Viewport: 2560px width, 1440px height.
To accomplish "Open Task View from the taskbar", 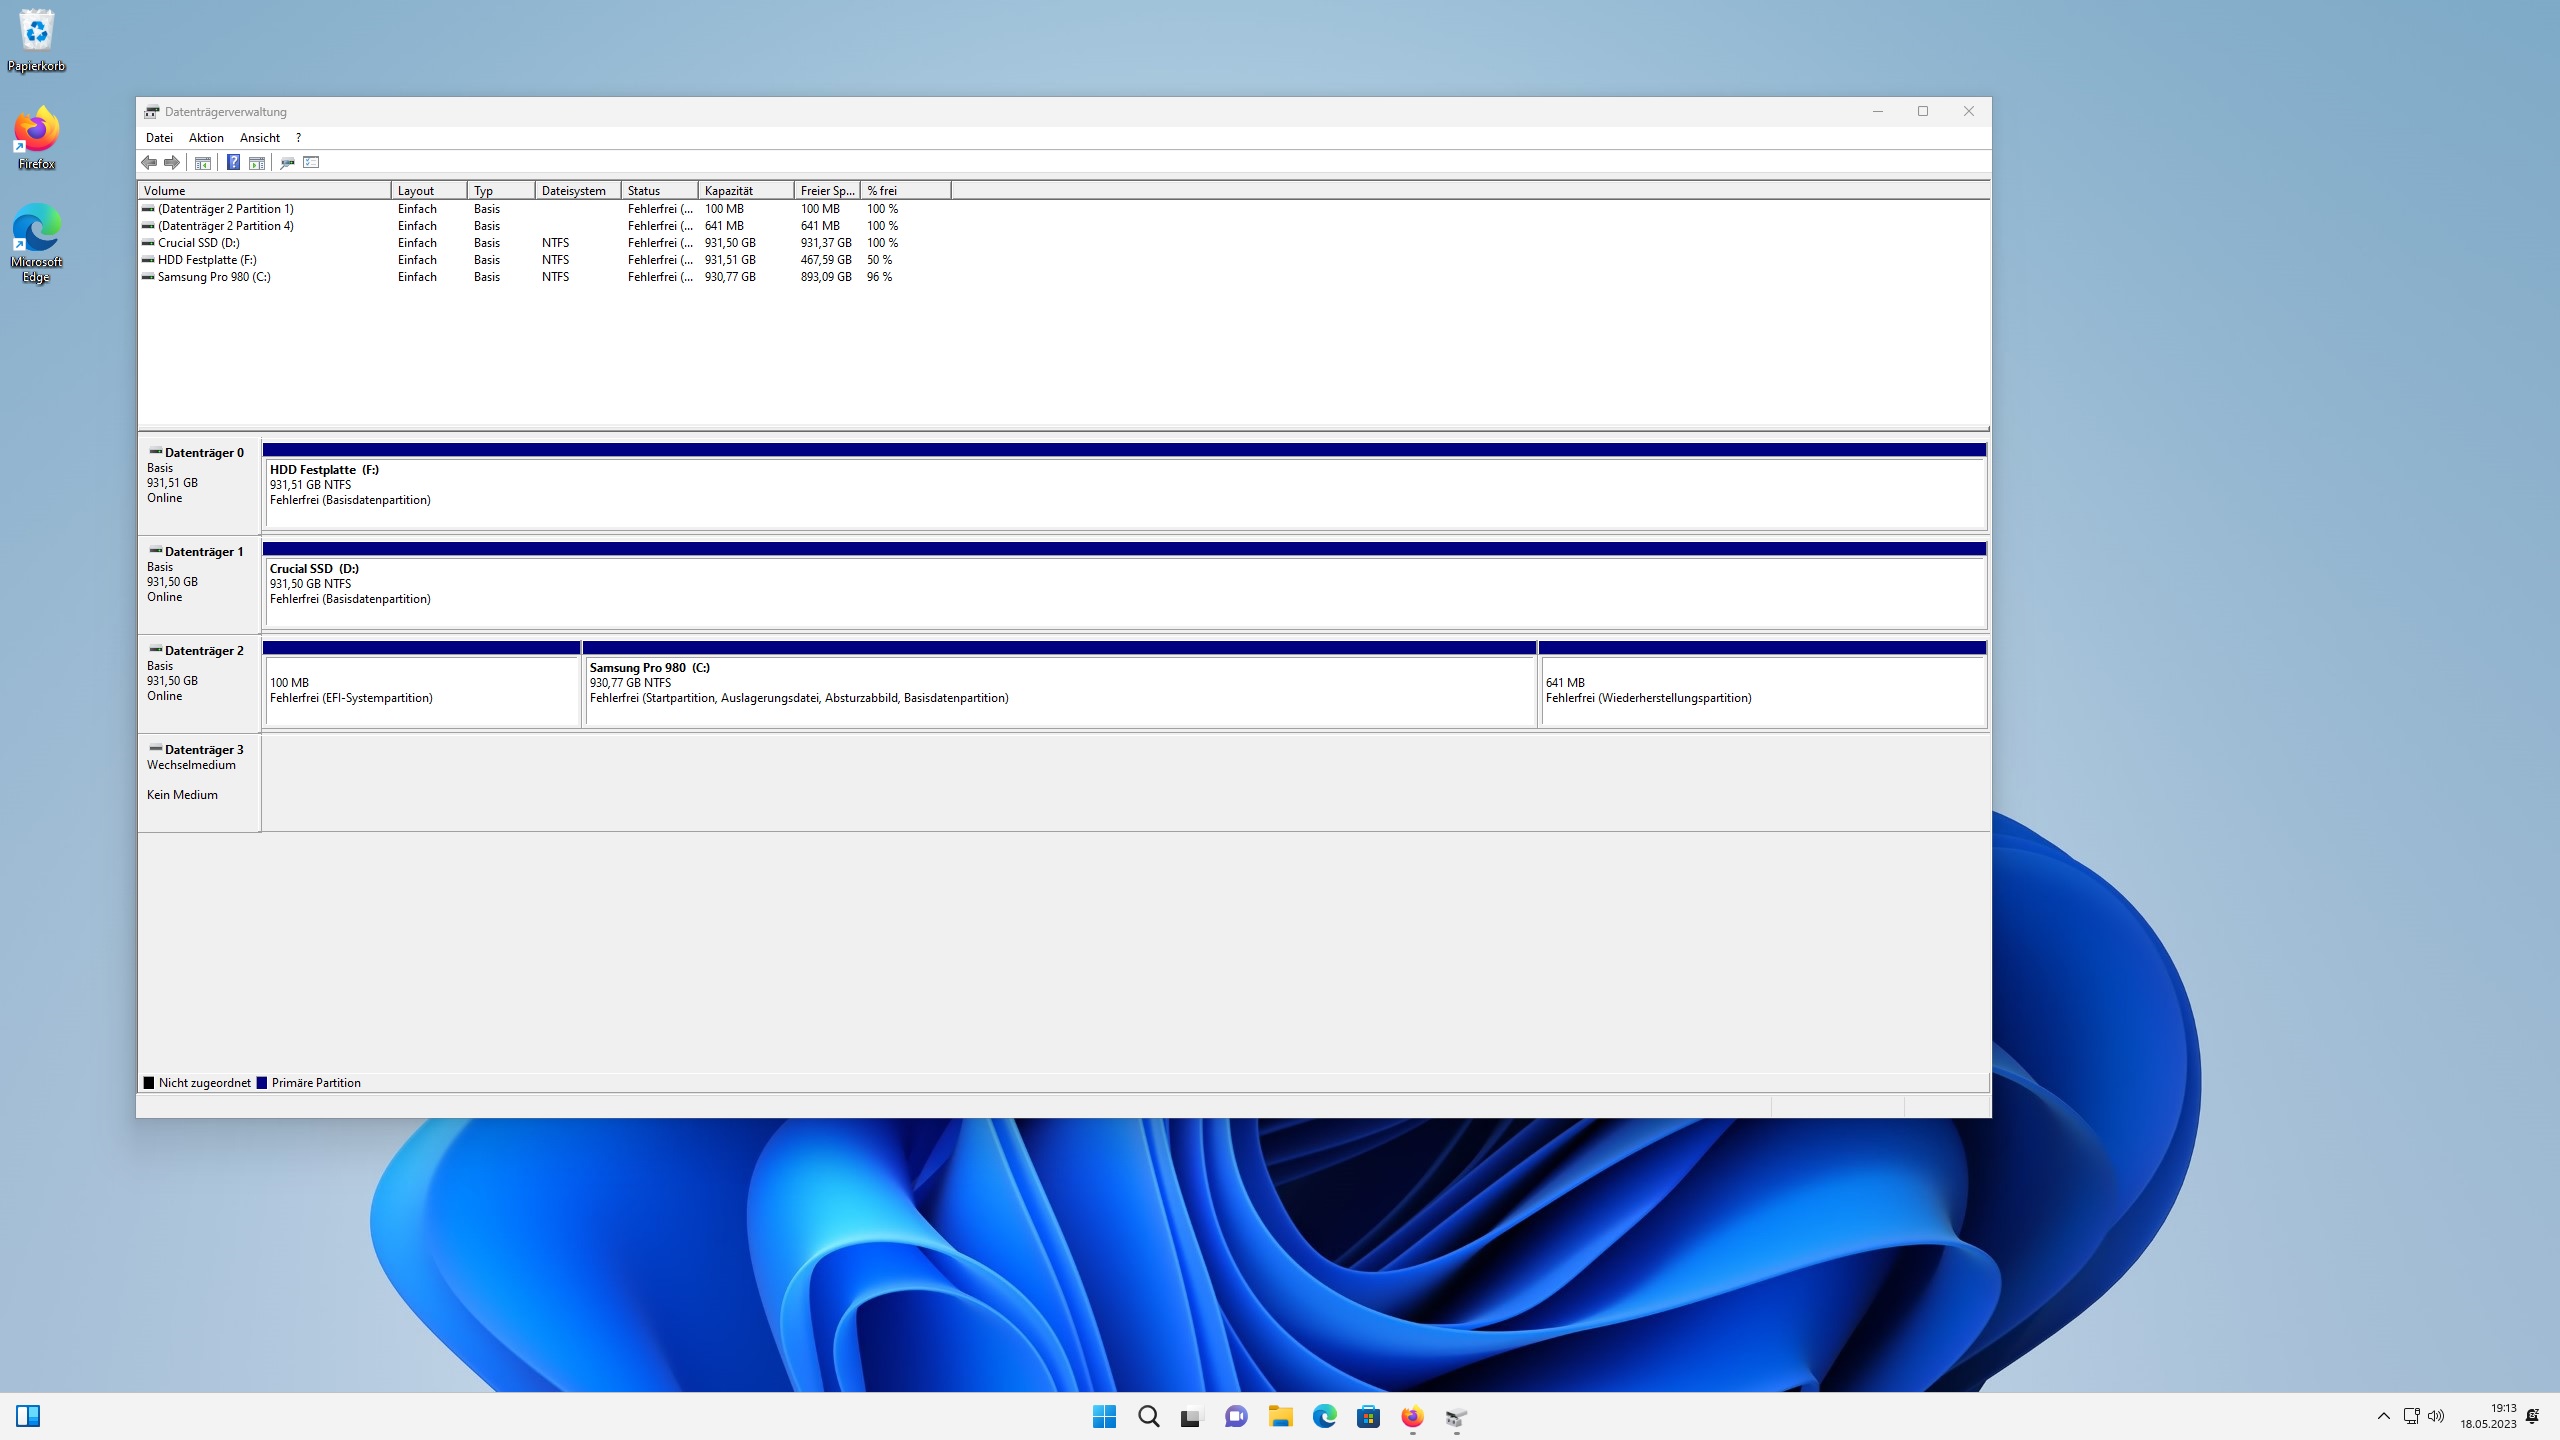I will 1192,1416.
